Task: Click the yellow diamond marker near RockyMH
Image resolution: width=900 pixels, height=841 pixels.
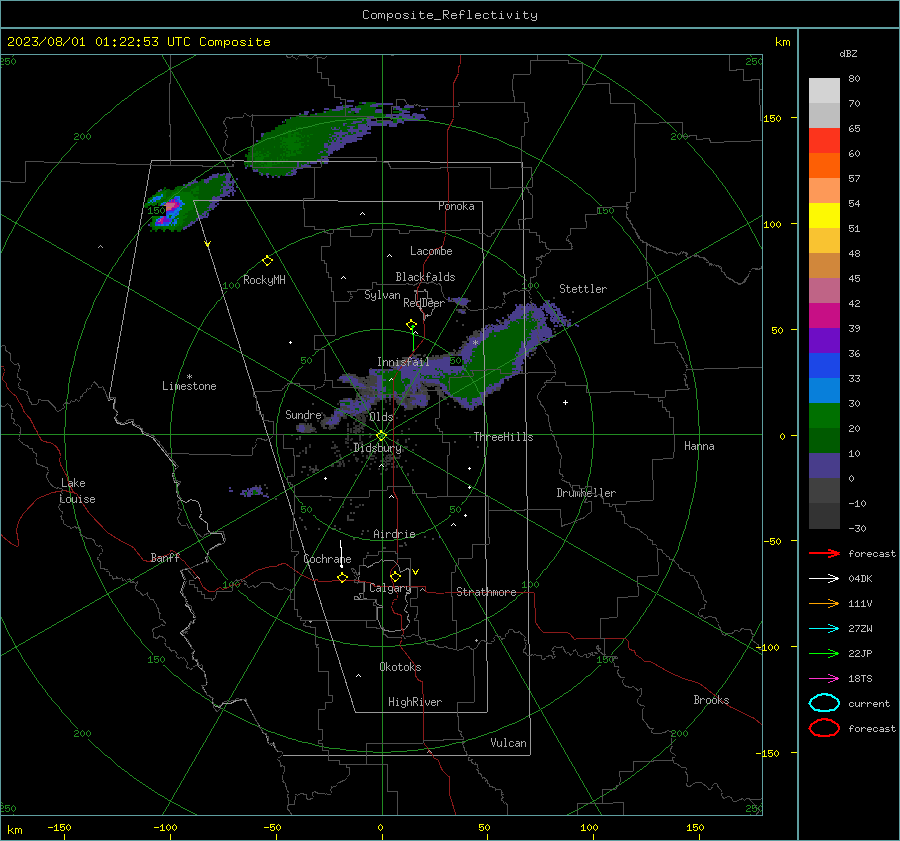Action: 267,261
